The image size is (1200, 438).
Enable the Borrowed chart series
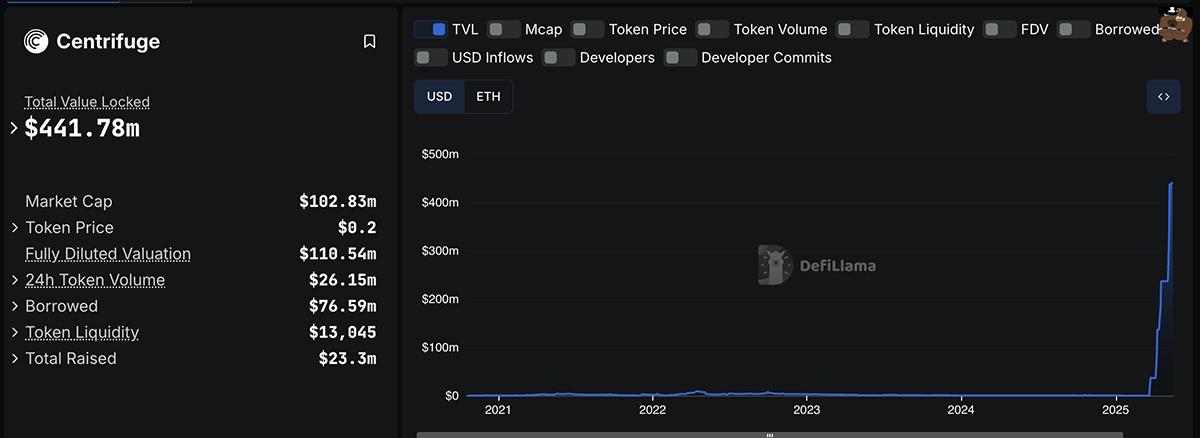[1073, 29]
